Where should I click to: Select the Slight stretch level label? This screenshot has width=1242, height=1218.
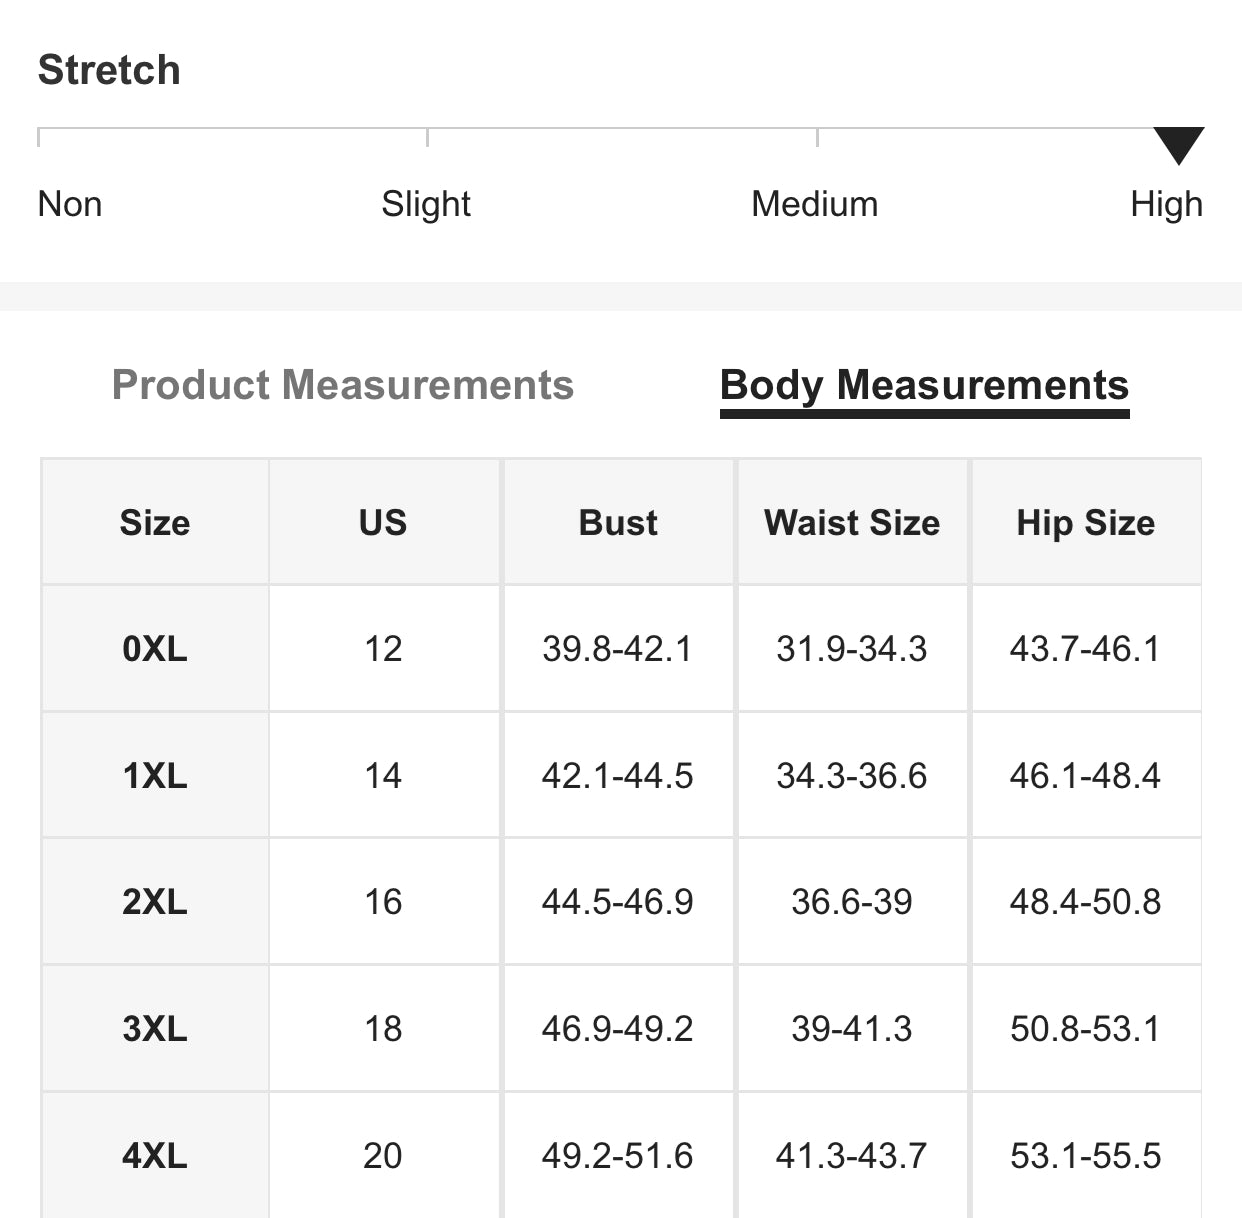click(x=426, y=204)
